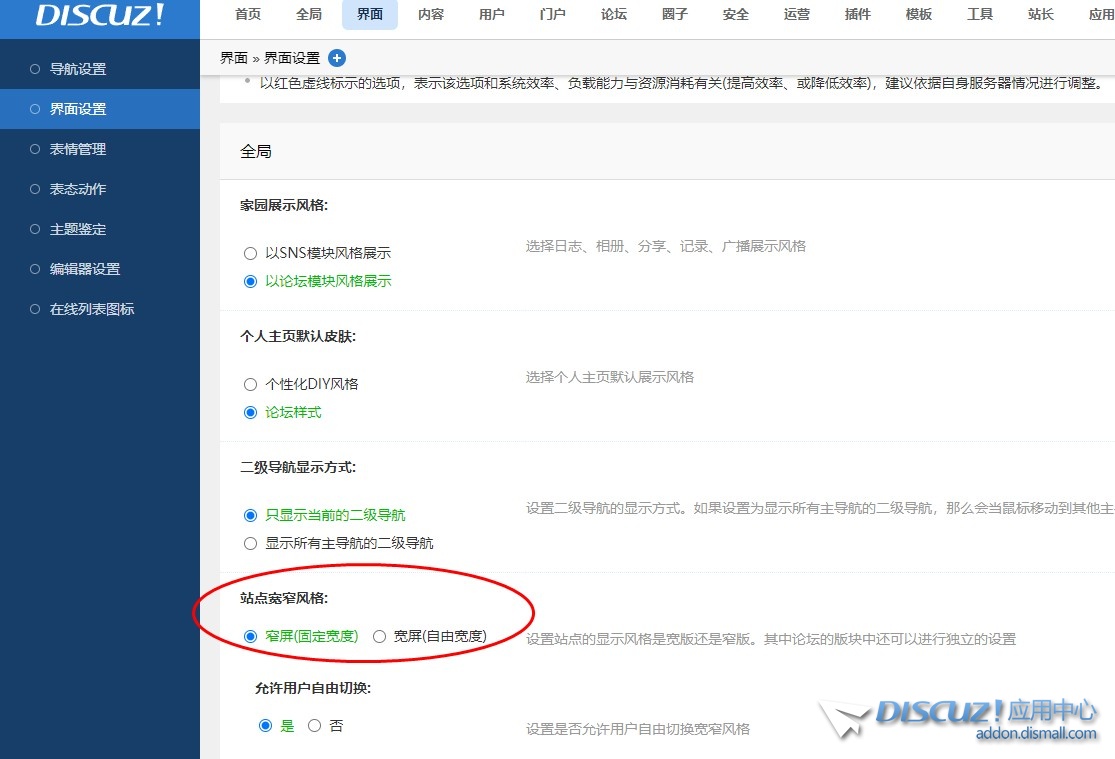Viewport: 1115px width, 759px height.
Task: Open the 首页 top menu tab
Action: pyautogui.click(x=248, y=15)
